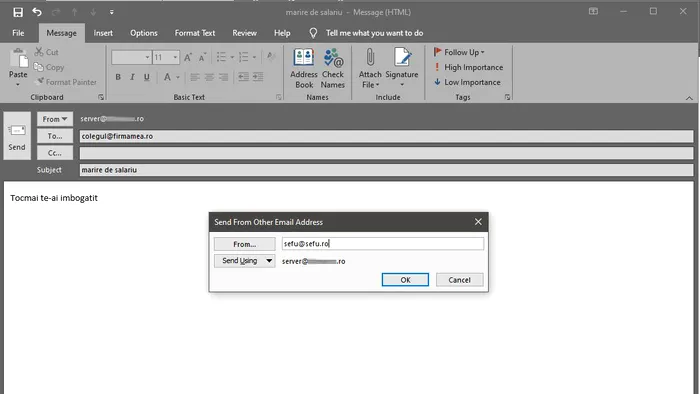Open Quick Access Toolbar customize arrow

point(112,12)
